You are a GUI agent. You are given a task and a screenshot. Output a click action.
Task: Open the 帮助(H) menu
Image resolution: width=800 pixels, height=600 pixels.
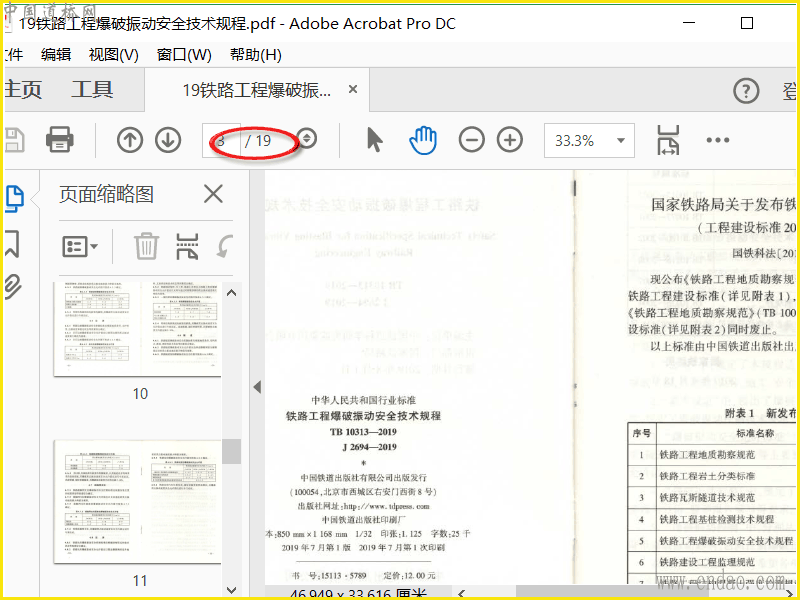pyautogui.click(x=256, y=55)
